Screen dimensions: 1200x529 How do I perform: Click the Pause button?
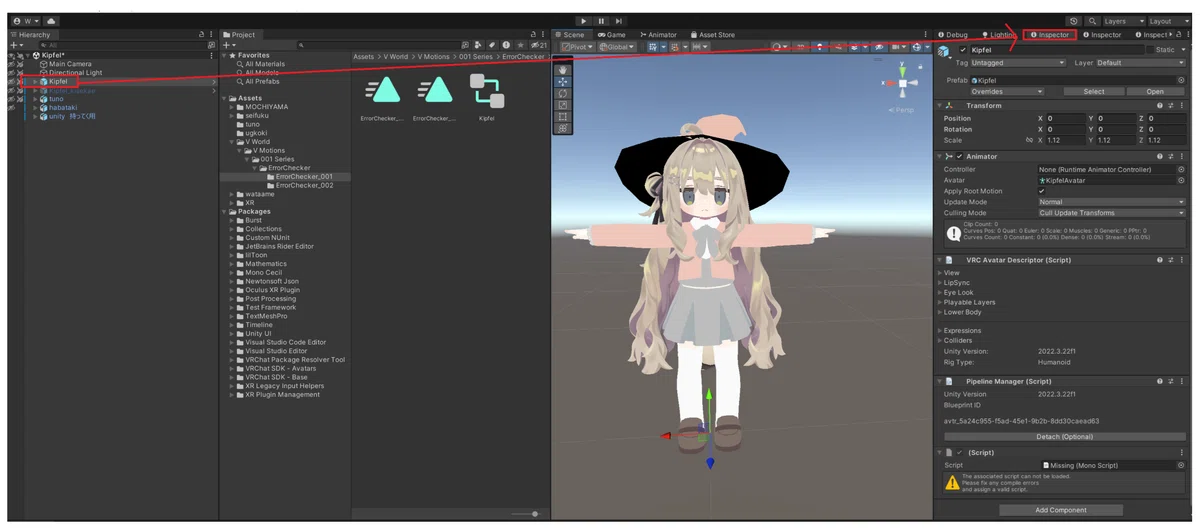tap(602, 21)
